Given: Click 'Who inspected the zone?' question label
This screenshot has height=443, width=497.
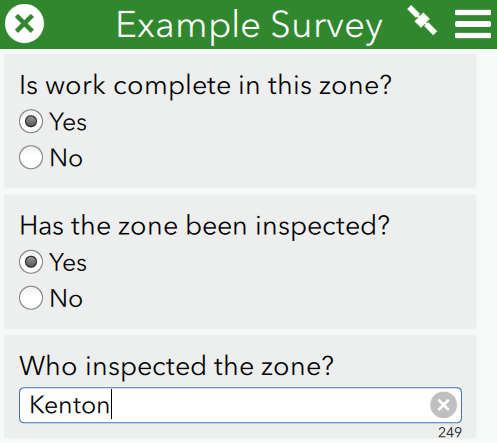Looking at the screenshot, I should tap(177, 367).
